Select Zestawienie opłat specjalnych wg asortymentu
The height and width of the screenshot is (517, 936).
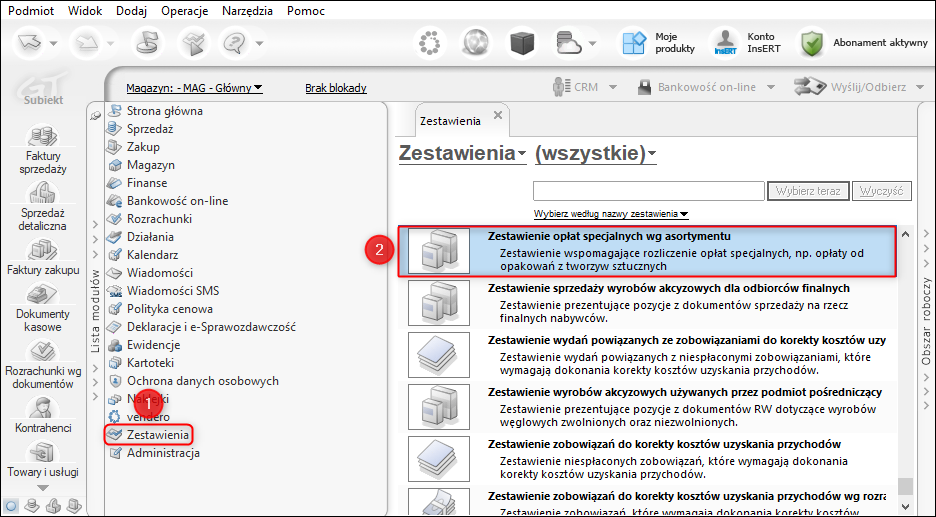click(x=647, y=251)
